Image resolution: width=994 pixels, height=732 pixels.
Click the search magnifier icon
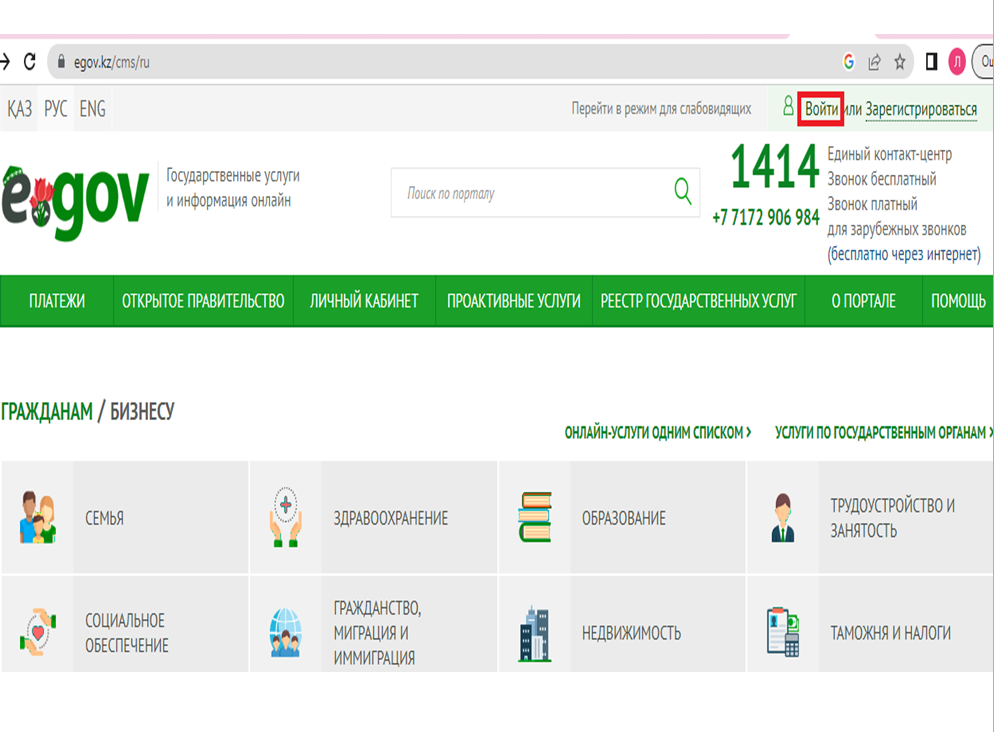[x=682, y=191]
